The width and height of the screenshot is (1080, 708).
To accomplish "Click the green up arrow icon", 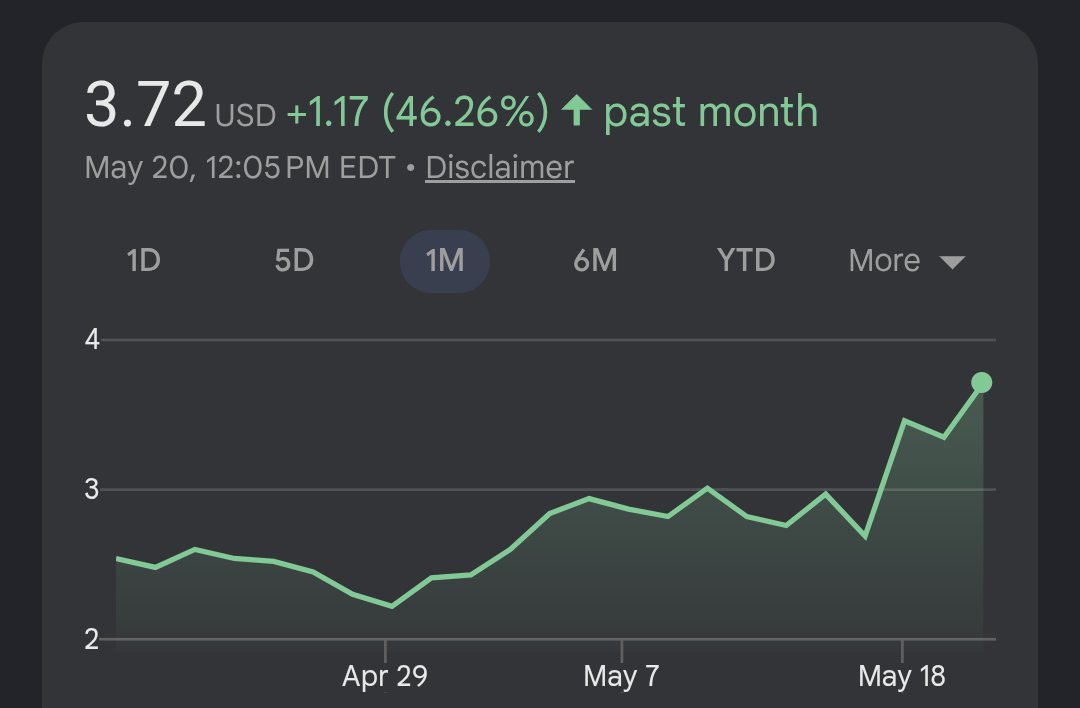I will tap(577, 111).
